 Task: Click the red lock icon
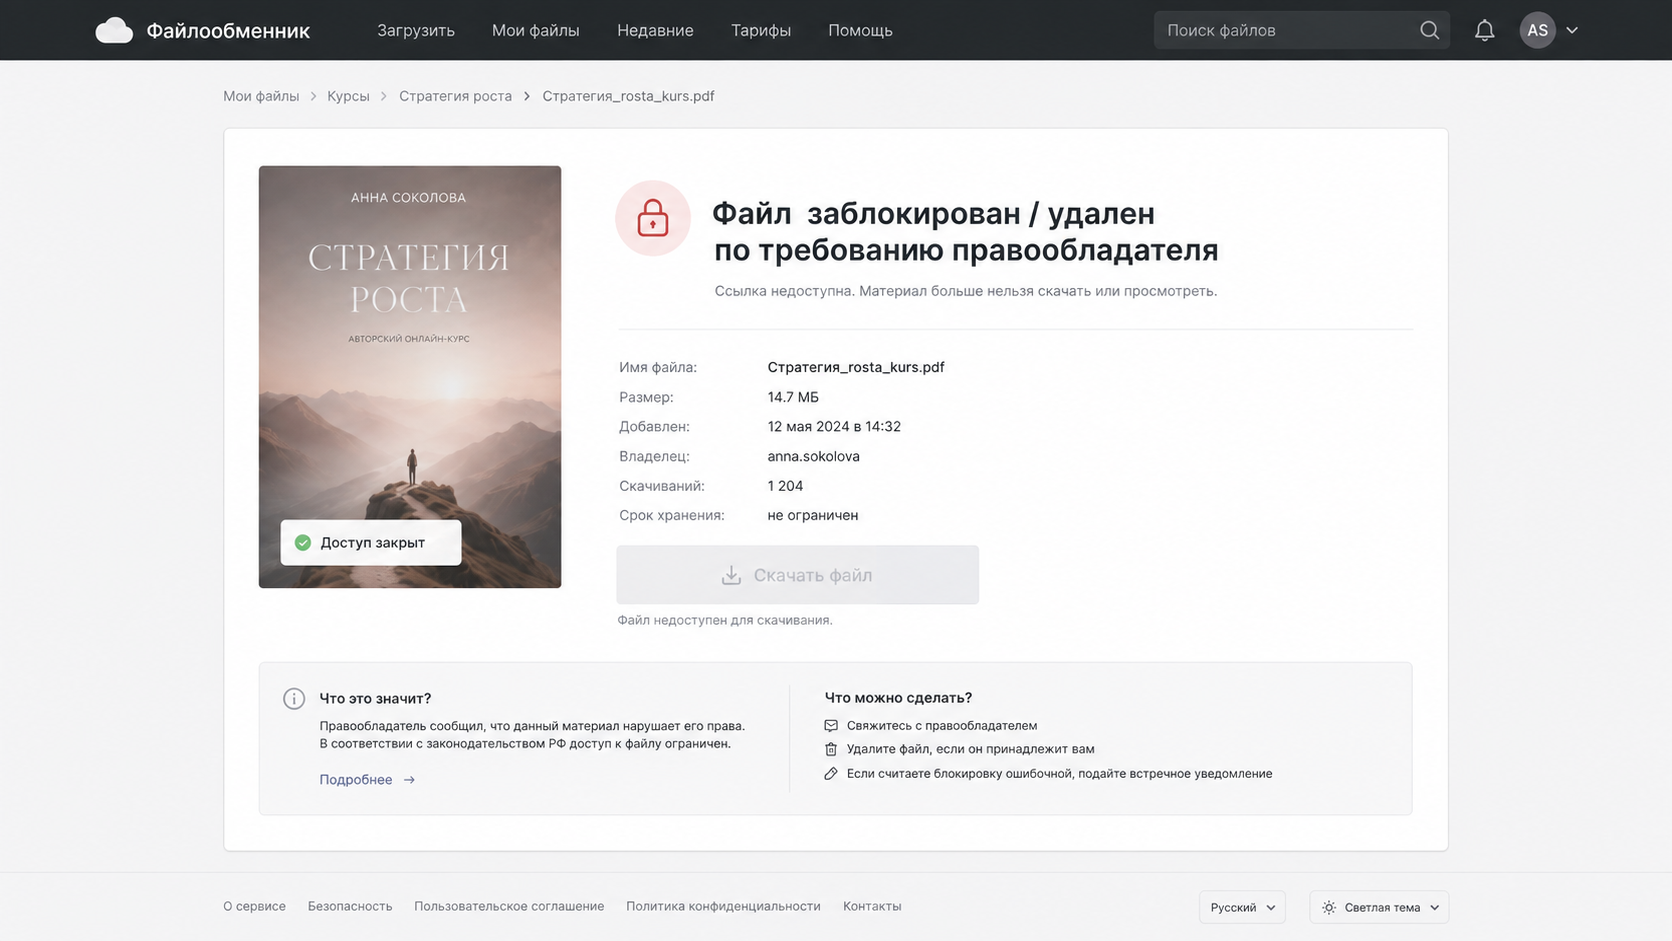pyautogui.click(x=653, y=218)
